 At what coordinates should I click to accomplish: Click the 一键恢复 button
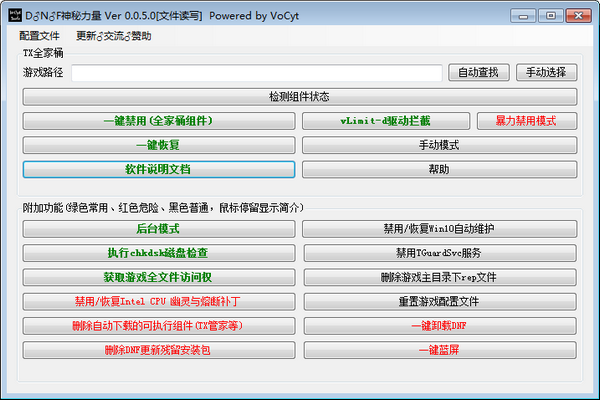[x=159, y=145]
